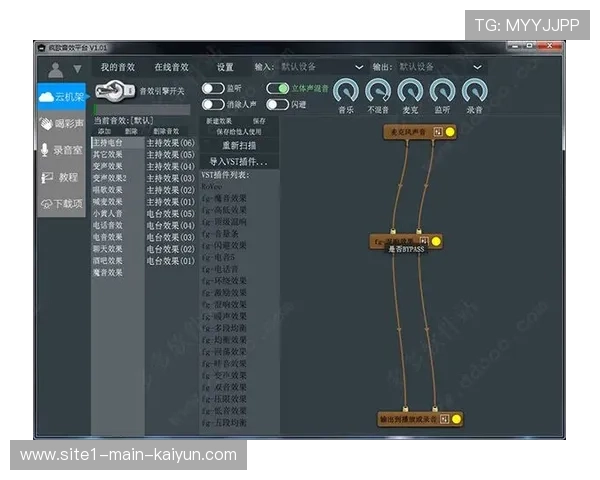600x480 pixels.
Task: Choose preset 主持效果(03)
Action: (x=171, y=178)
